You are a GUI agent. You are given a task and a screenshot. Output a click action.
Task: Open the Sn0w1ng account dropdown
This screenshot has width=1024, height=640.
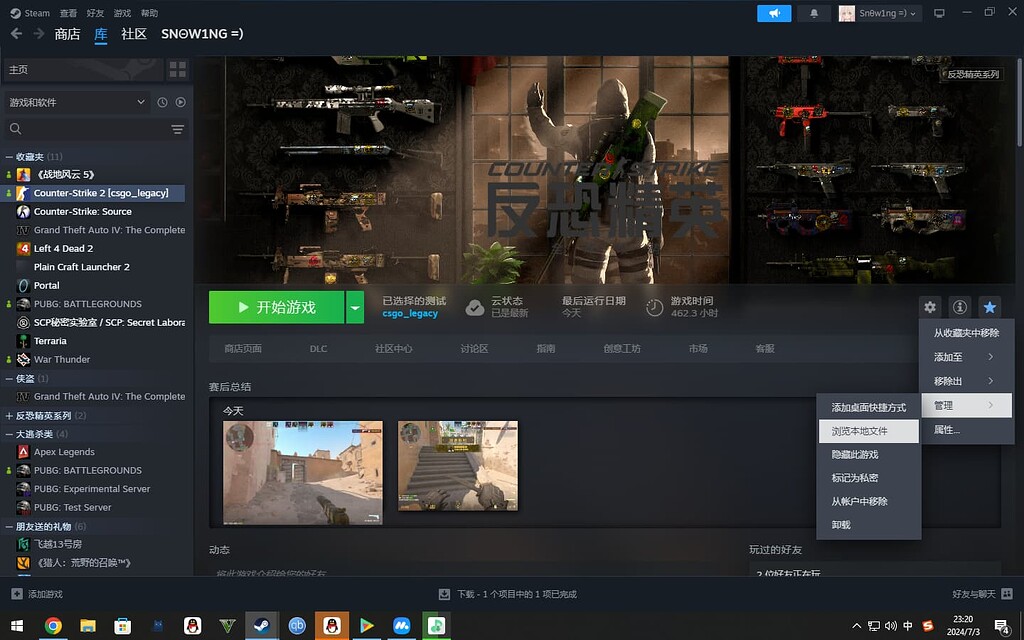click(880, 13)
